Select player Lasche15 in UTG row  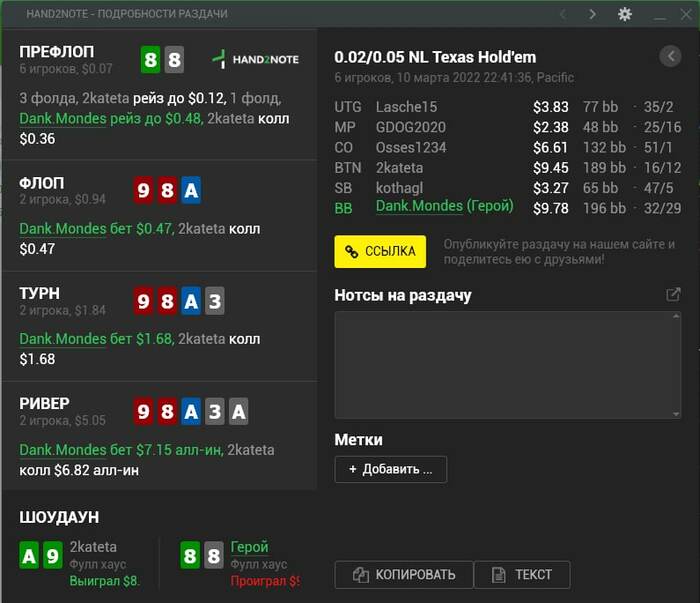click(406, 107)
